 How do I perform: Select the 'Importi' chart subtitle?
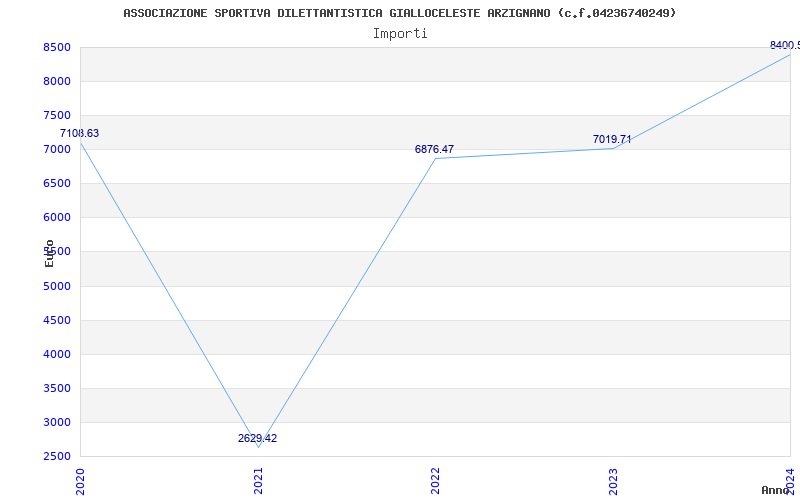click(400, 34)
